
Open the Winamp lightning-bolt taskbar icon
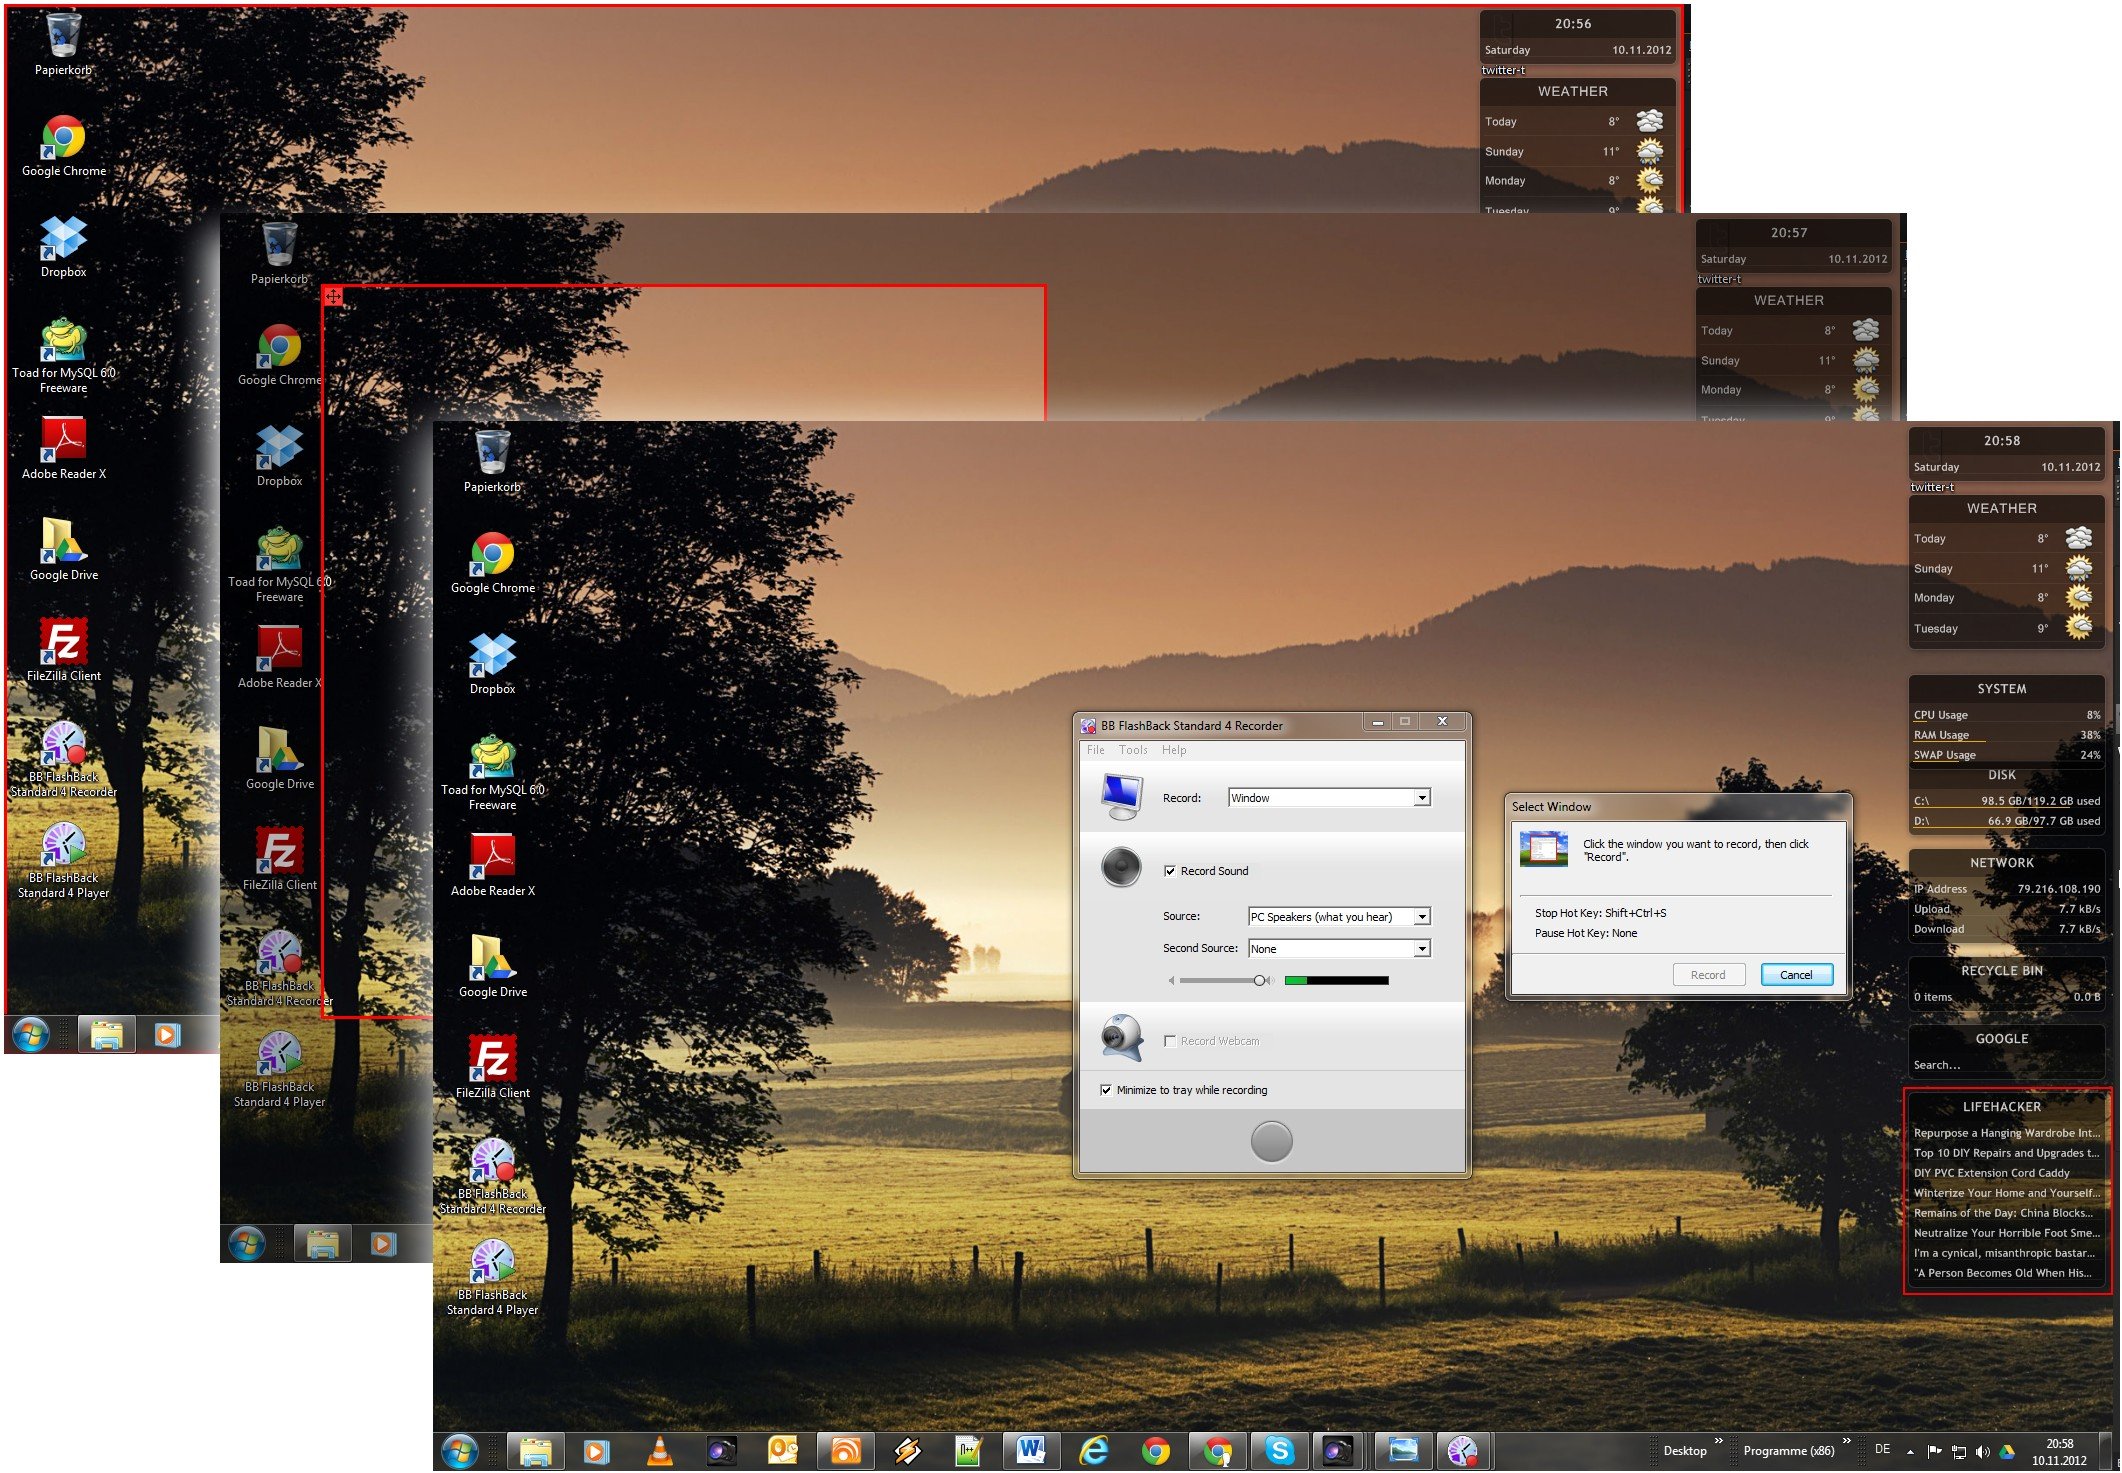pyautogui.click(x=907, y=1451)
